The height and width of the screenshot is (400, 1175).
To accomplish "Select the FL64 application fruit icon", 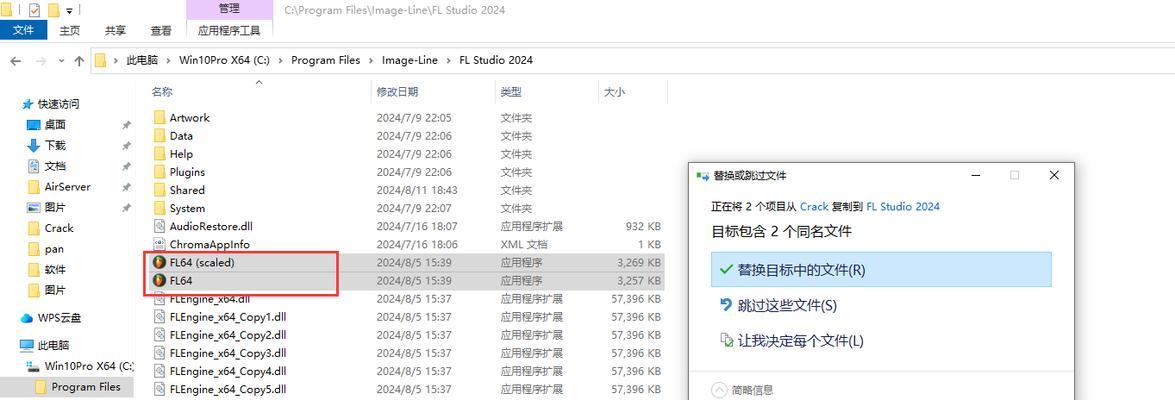I will (x=159, y=280).
